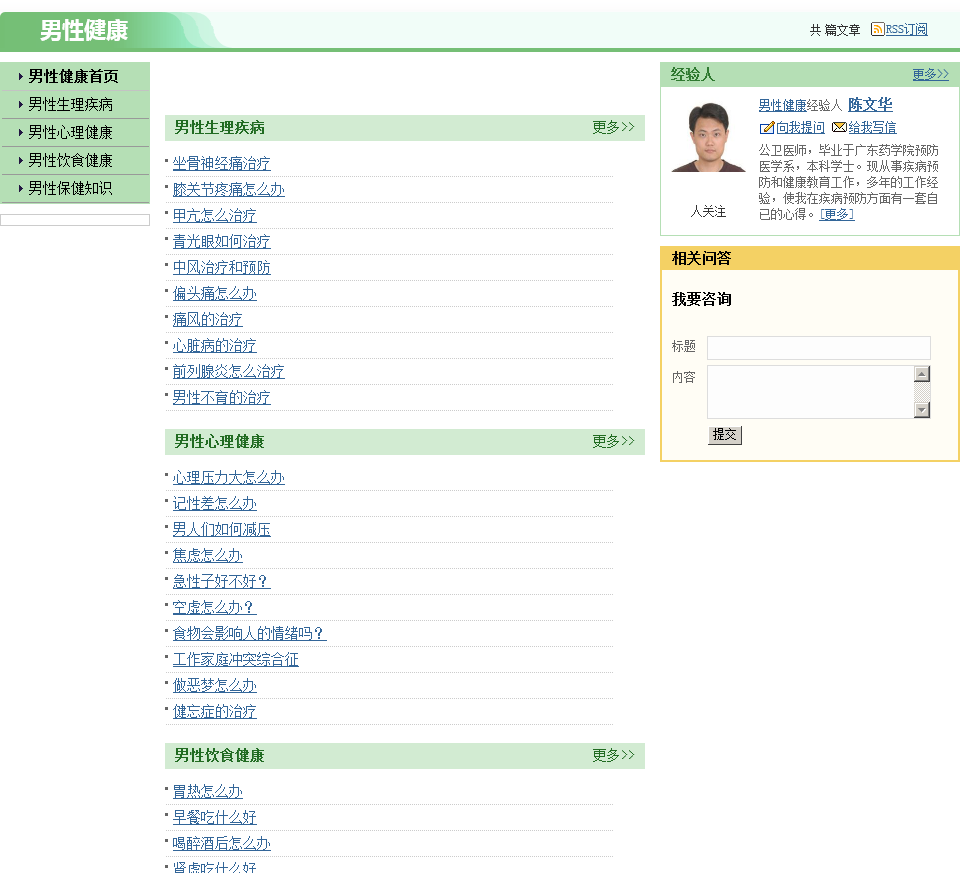This screenshot has width=960, height=873.
Task: Click the down arrow of 内容 scrollbar
Action: click(x=922, y=410)
